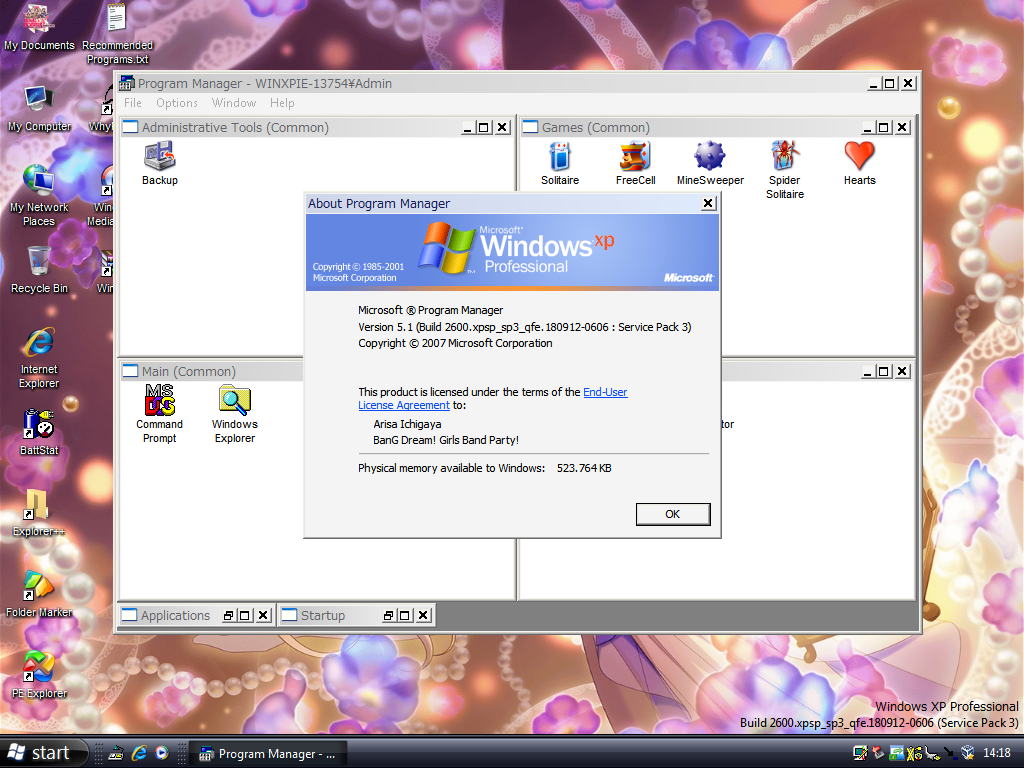Click memory value "523.764 KB"

click(x=584, y=468)
